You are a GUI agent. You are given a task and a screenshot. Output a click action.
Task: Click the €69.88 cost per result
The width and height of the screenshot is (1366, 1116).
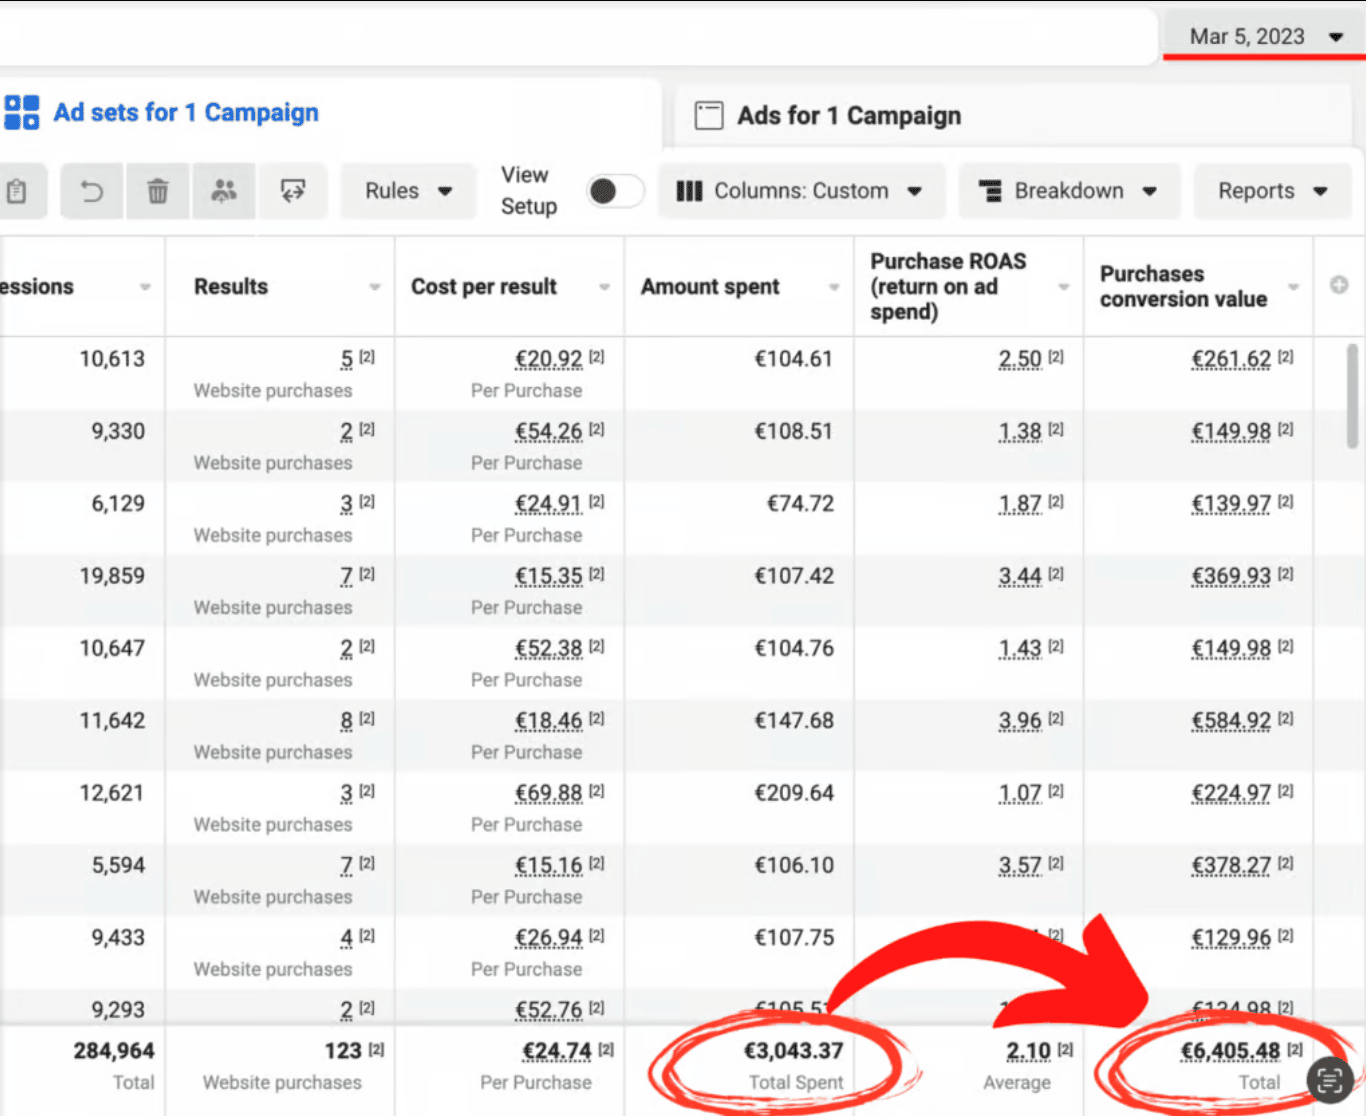pos(549,793)
